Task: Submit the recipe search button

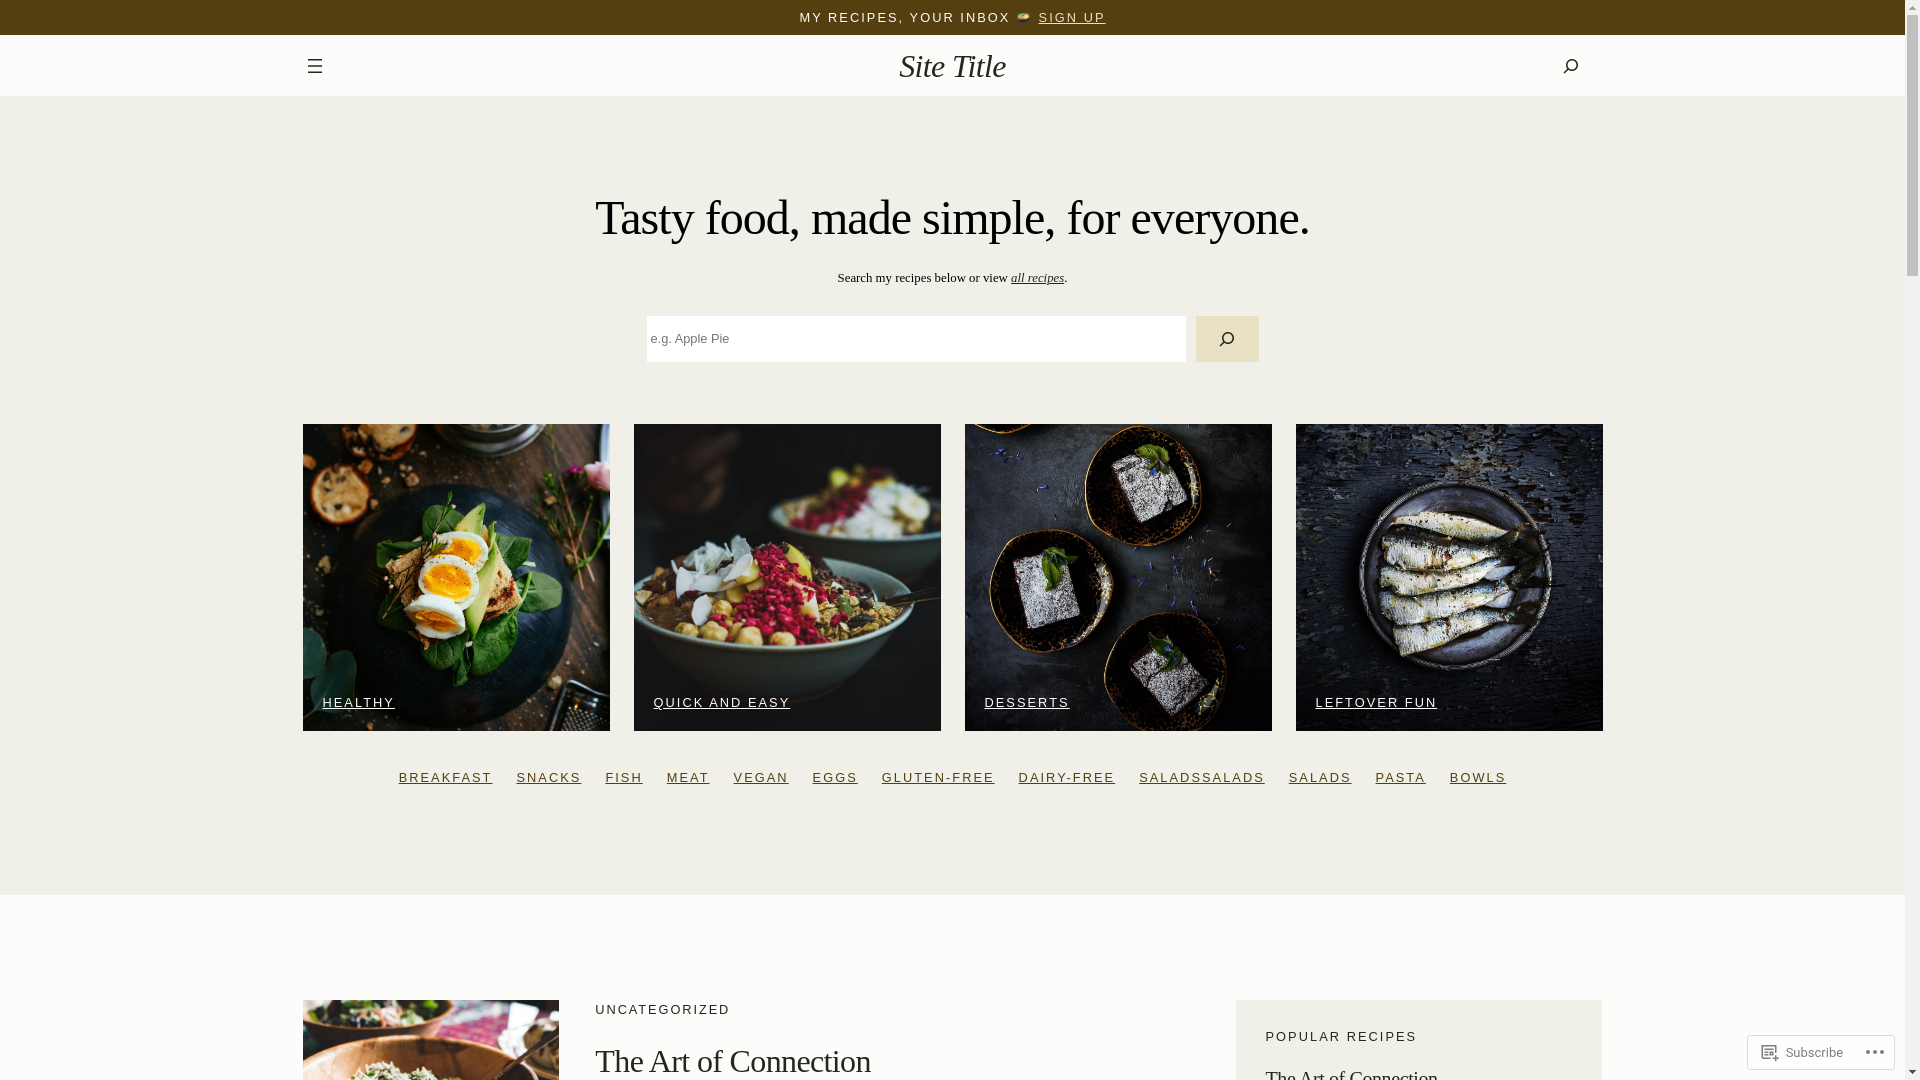Action: tap(1227, 339)
